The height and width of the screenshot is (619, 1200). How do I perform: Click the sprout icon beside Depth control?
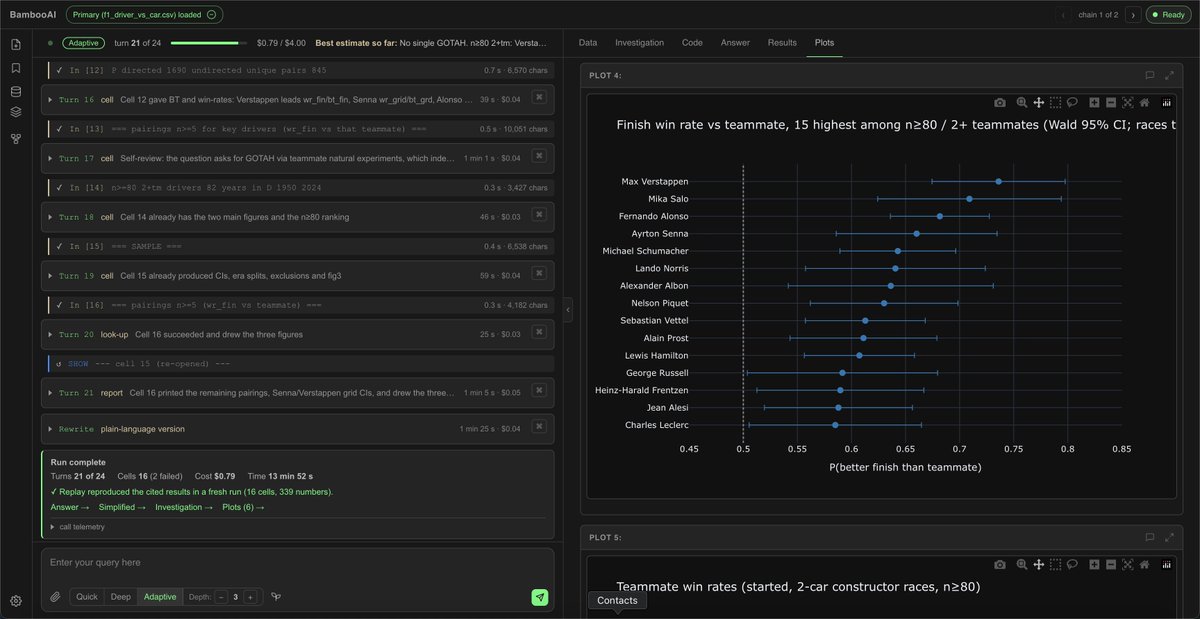pyautogui.click(x=275, y=597)
